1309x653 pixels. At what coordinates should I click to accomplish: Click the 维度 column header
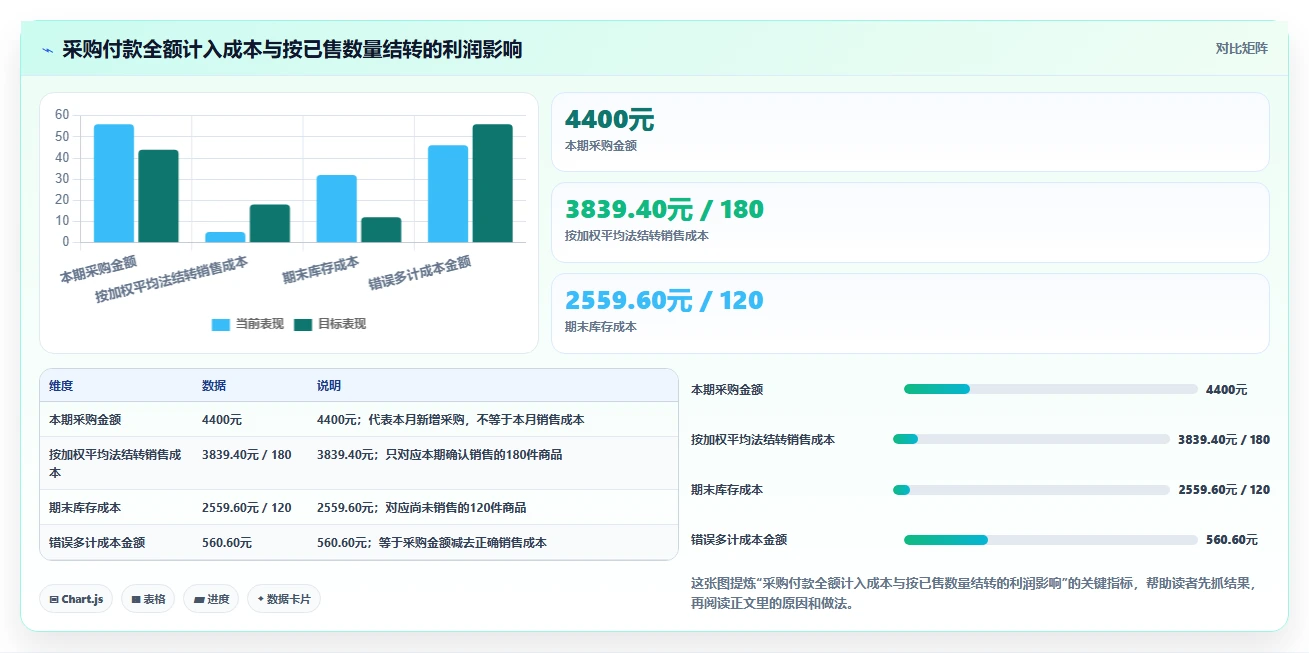pyautogui.click(x=61, y=386)
